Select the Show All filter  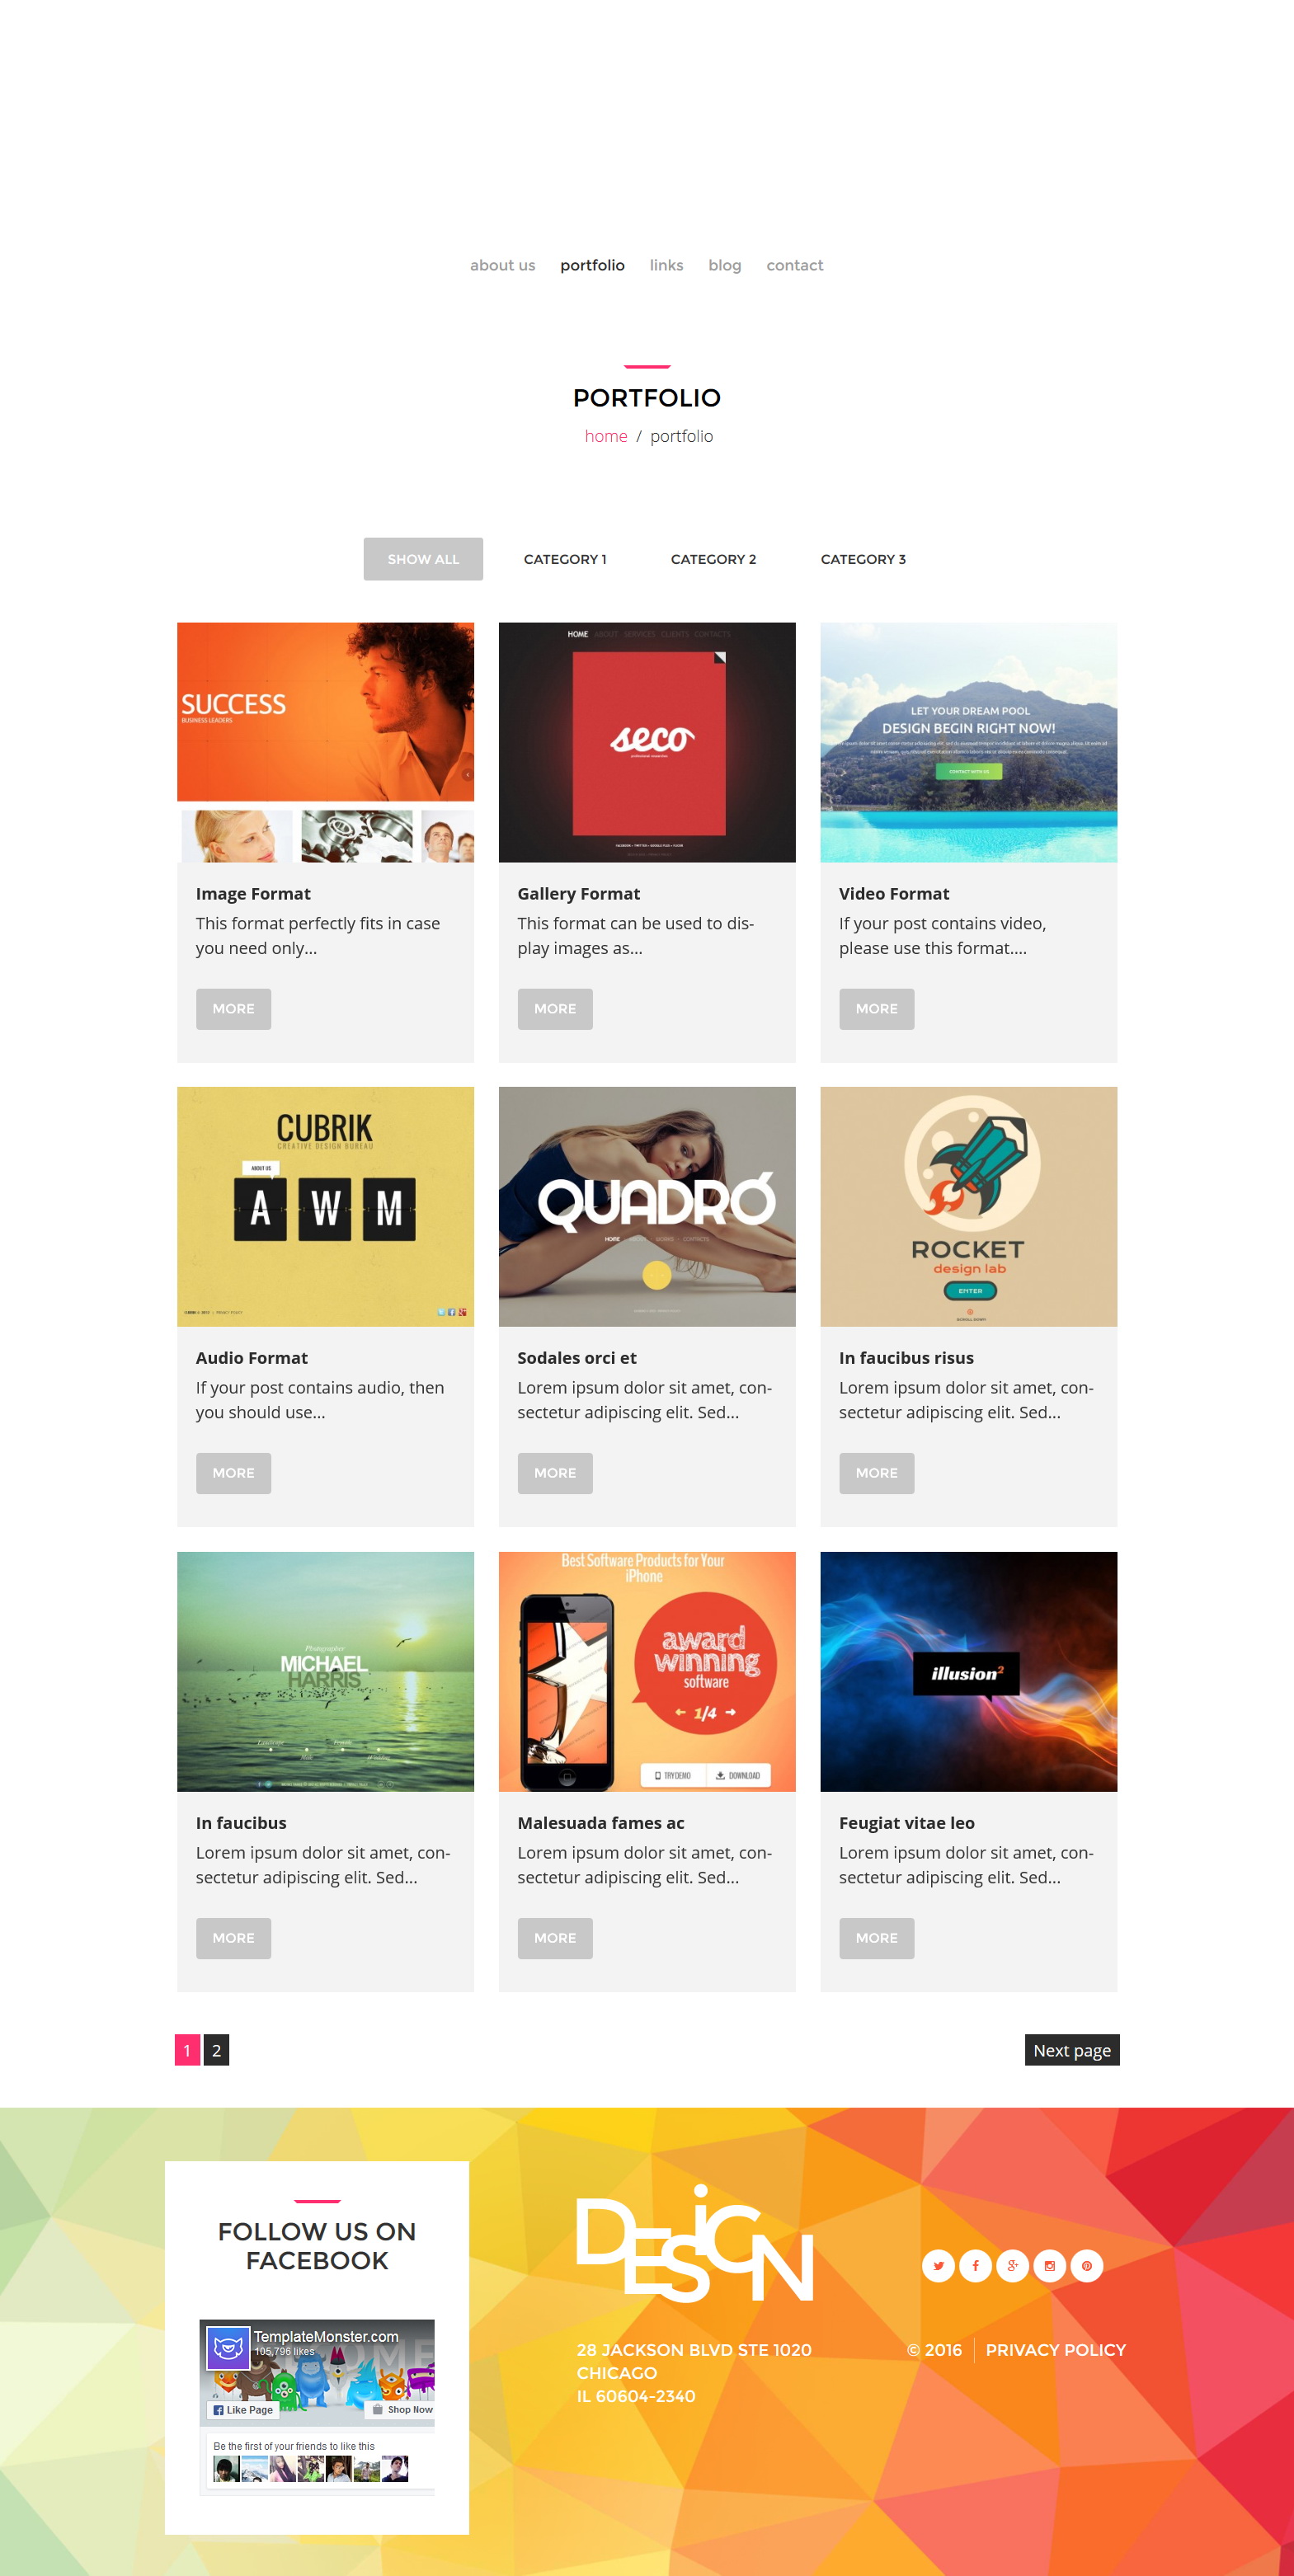(x=423, y=559)
